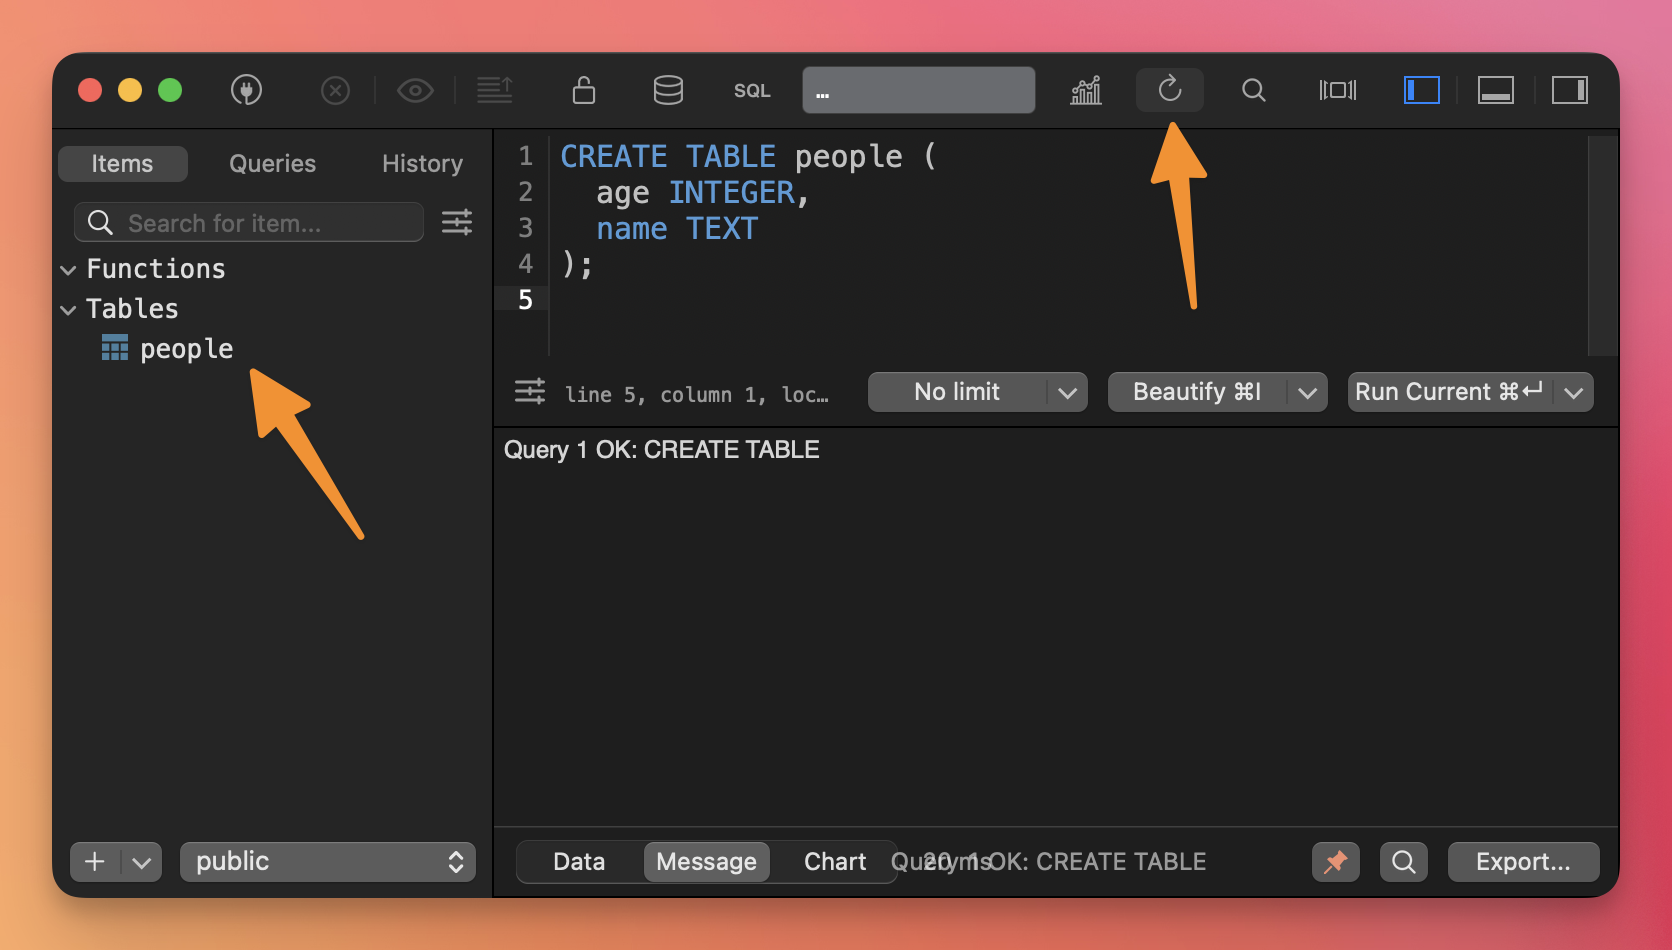Image resolution: width=1672 pixels, height=950 pixels.
Task: Refresh the workspace with reload icon
Action: [1169, 90]
